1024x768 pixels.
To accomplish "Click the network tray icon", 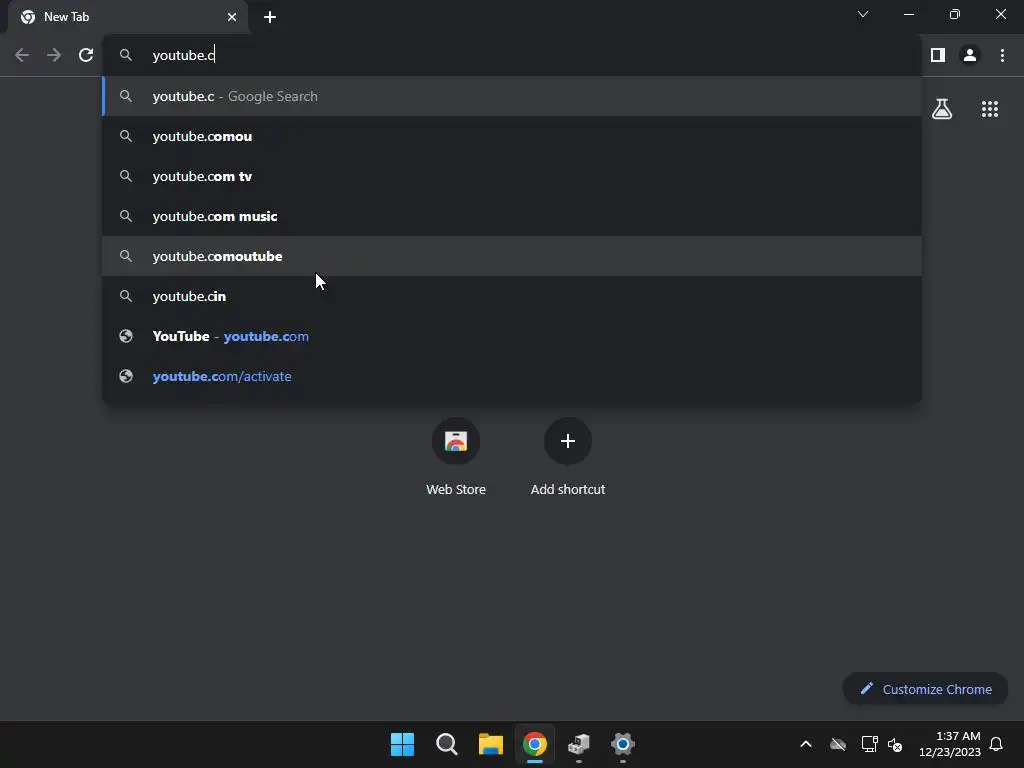I will pyautogui.click(x=869, y=744).
